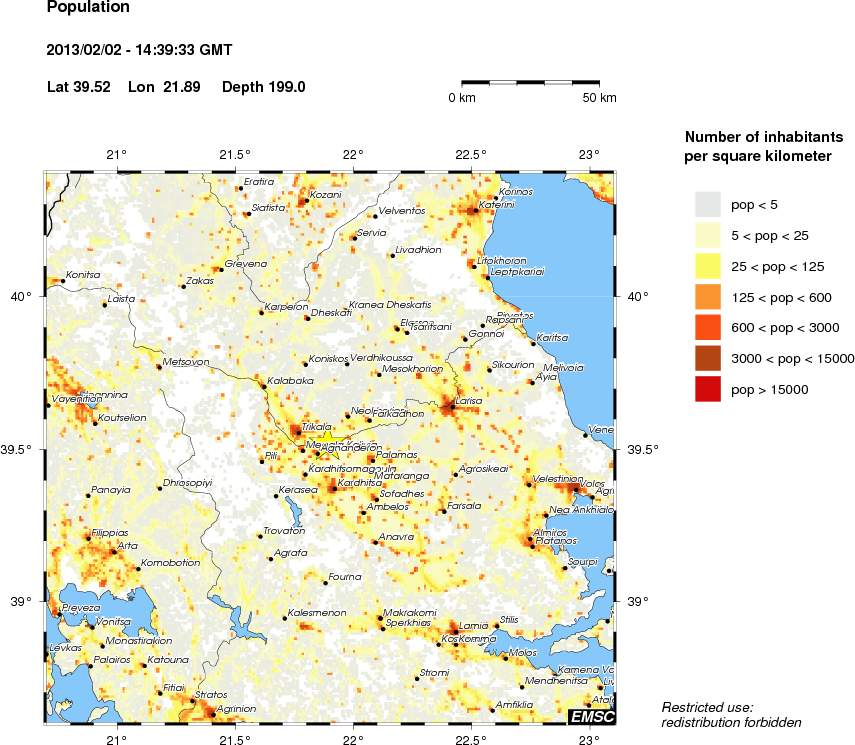Click the yellow '25 < pop < 125' swatch
The height and width of the screenshot is (745, 855).
click(x=707, y=266)
